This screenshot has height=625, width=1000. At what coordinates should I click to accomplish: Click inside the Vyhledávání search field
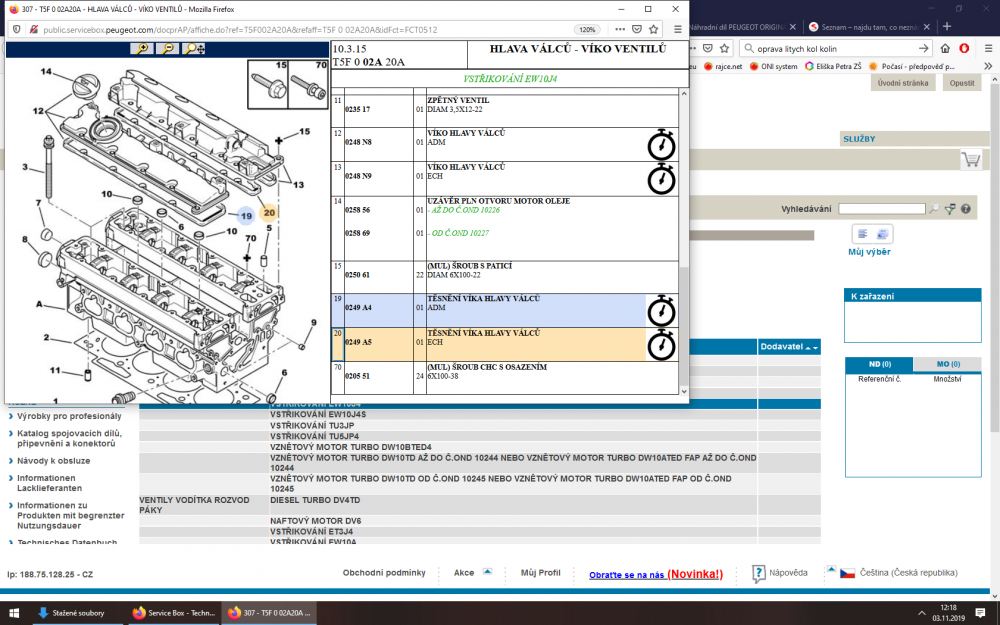coord(881,209)
